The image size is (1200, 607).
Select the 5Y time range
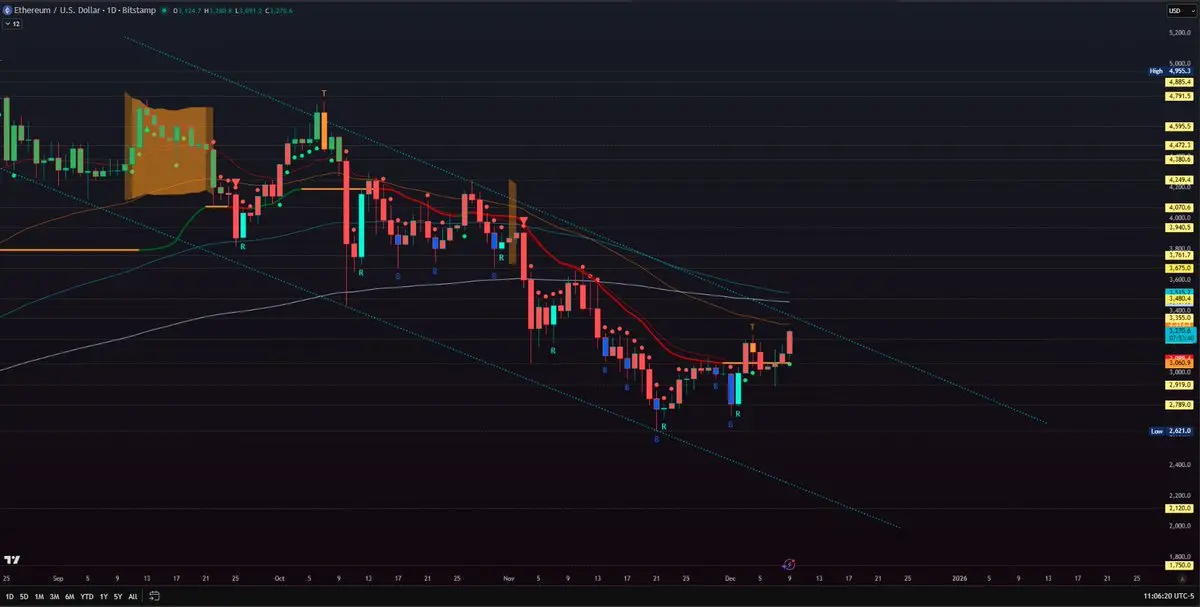(118, 597)
